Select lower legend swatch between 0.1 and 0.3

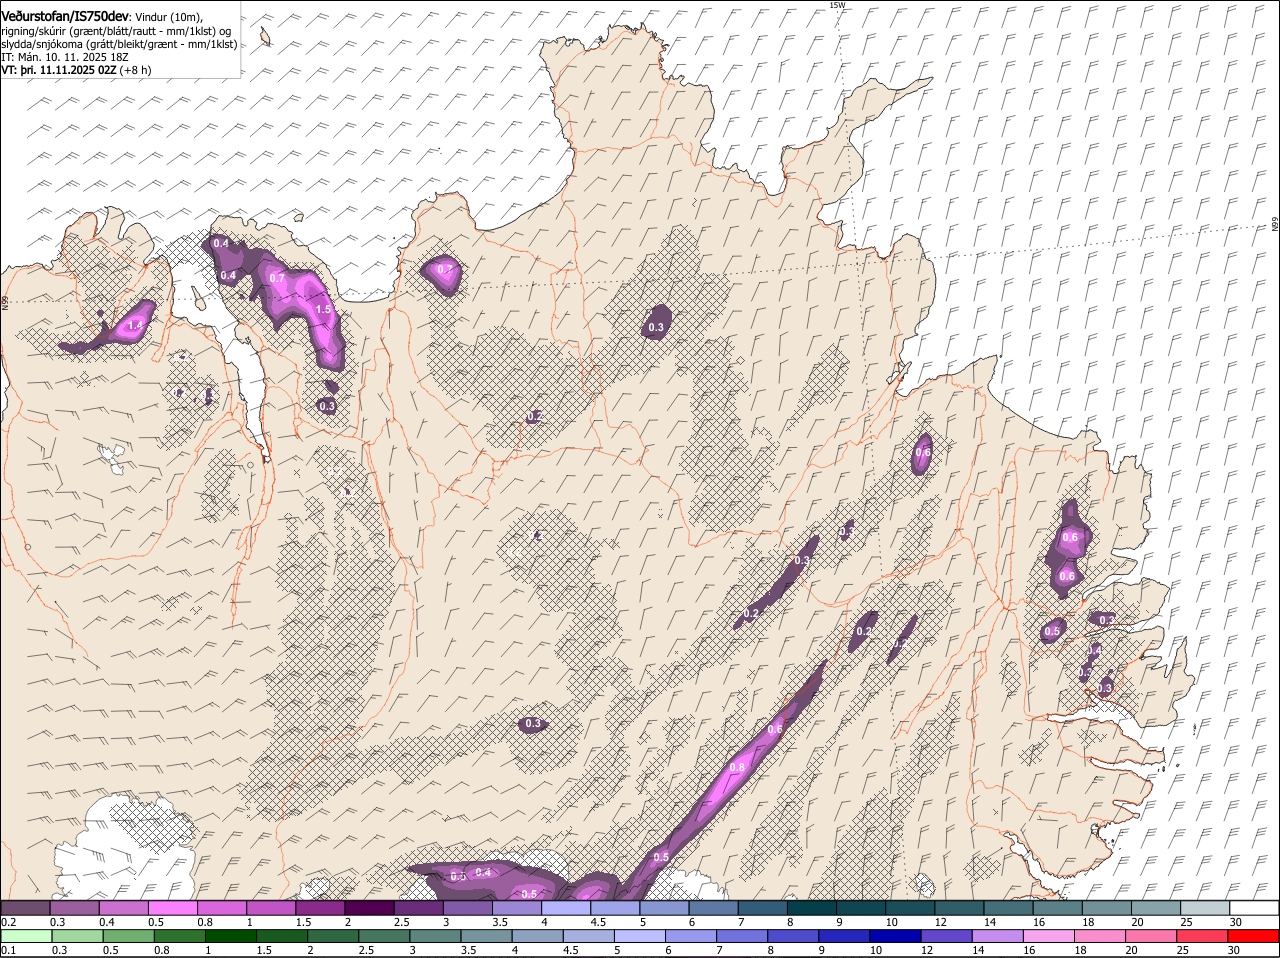point(25,936)
